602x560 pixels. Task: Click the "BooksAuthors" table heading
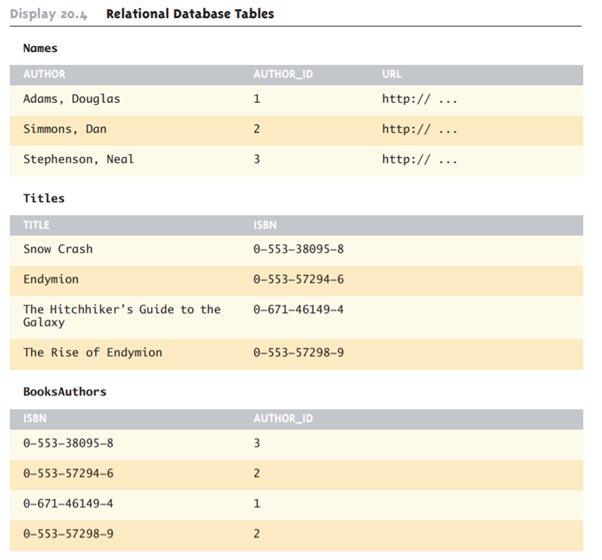point(64,392)
